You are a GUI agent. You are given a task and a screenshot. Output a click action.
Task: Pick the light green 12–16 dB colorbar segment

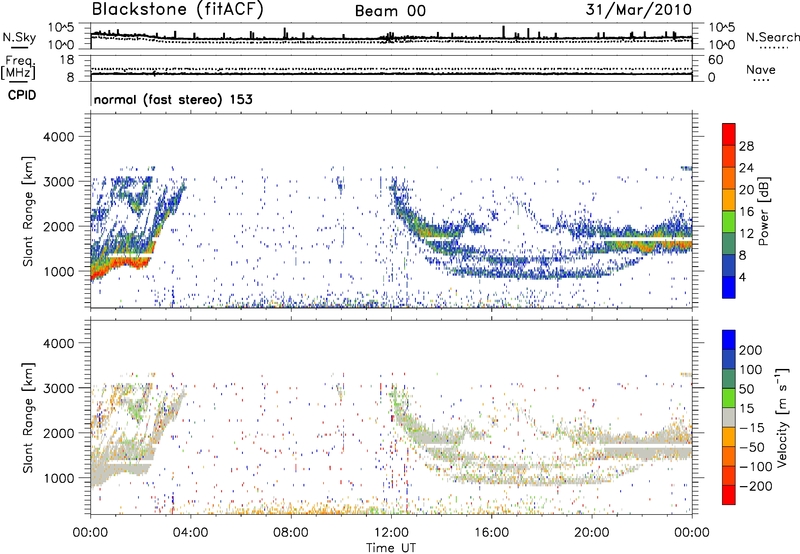[729, 222]
